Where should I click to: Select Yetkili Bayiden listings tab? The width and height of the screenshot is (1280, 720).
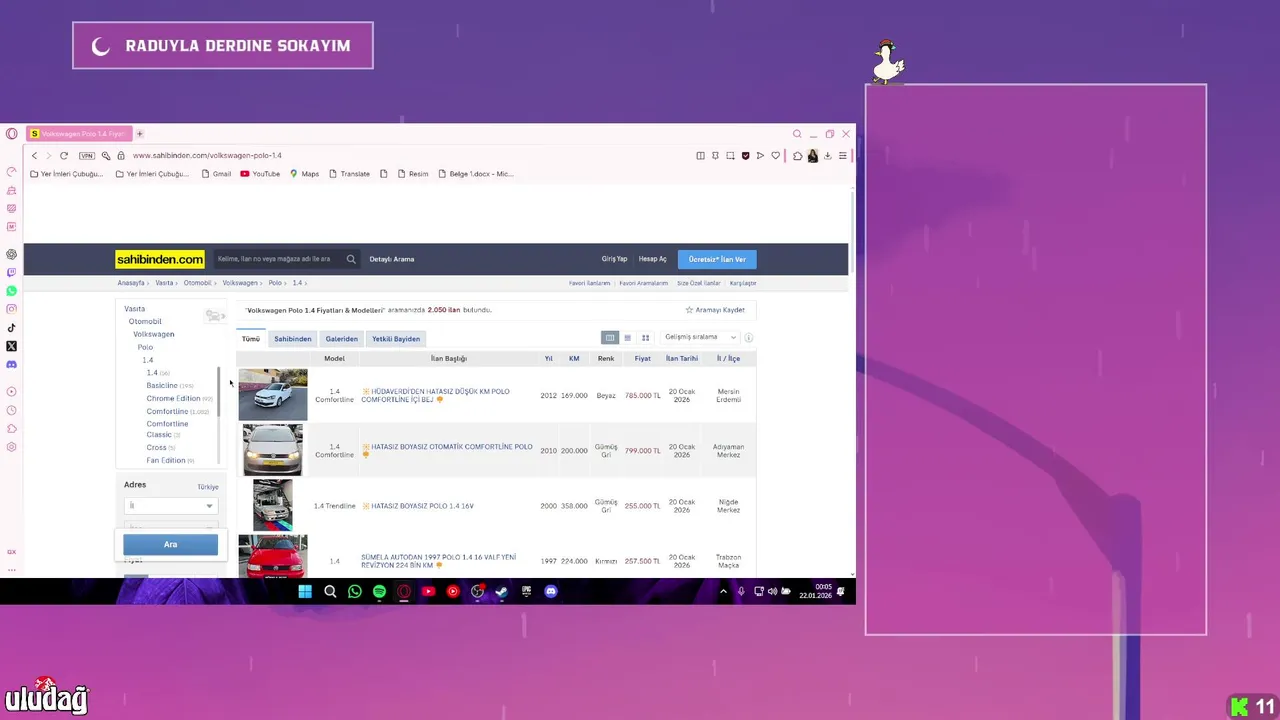pyautogui.click(x=396, y=339)
